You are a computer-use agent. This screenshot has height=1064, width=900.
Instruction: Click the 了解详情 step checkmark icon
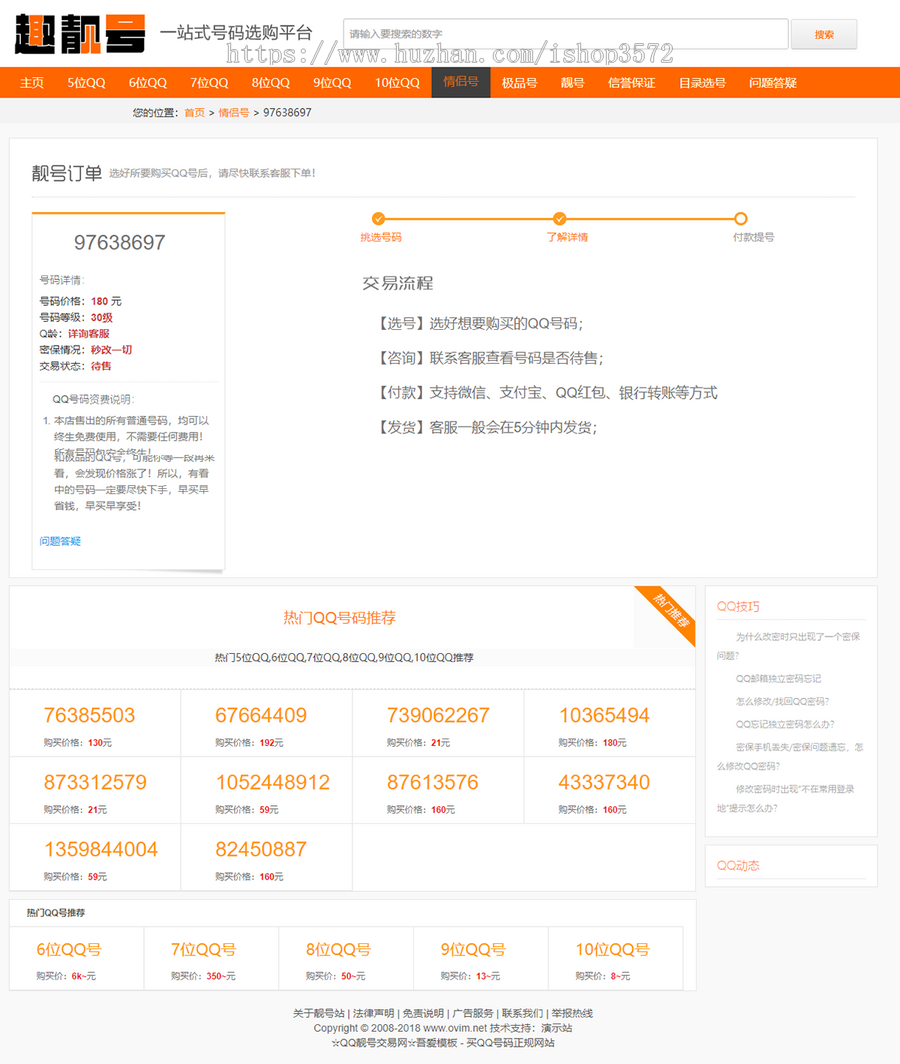click(x=560, y=219)
